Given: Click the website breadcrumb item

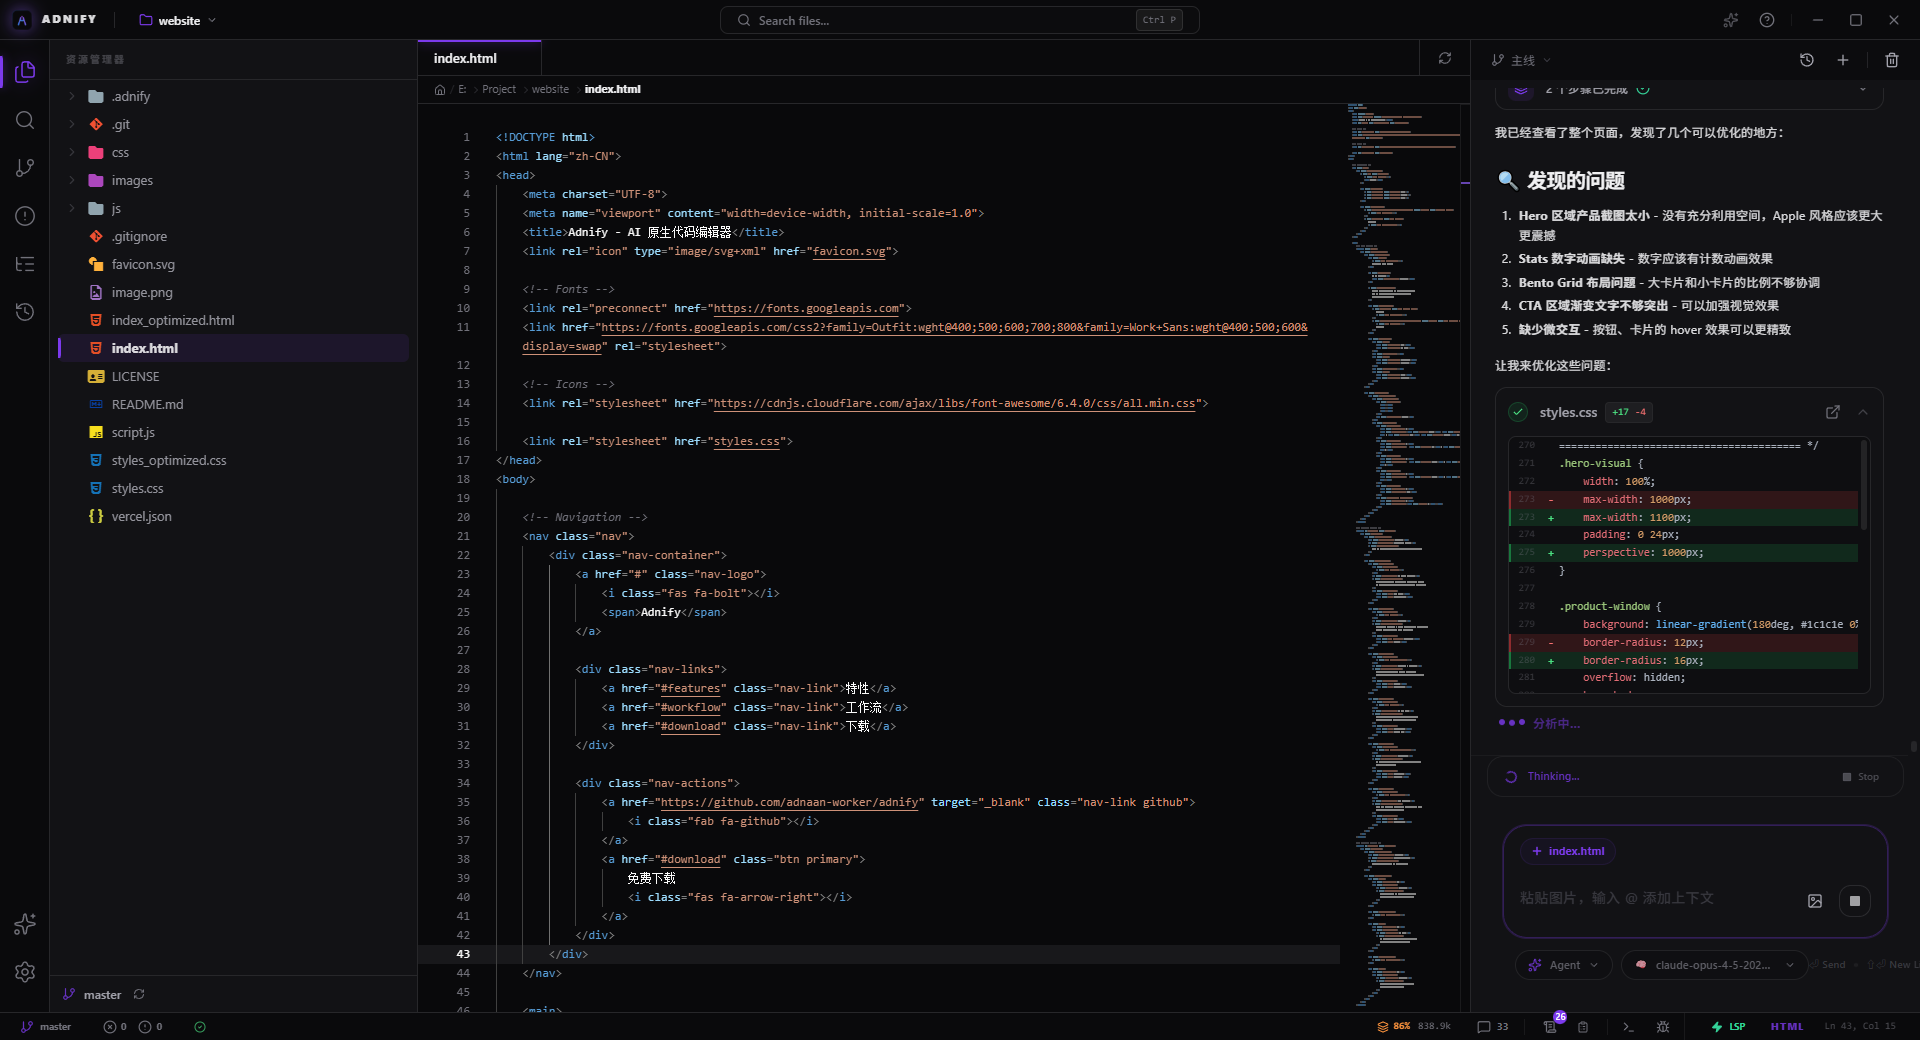Looking at the screenshot, I should pyautogui.click(x=550, y=89).
